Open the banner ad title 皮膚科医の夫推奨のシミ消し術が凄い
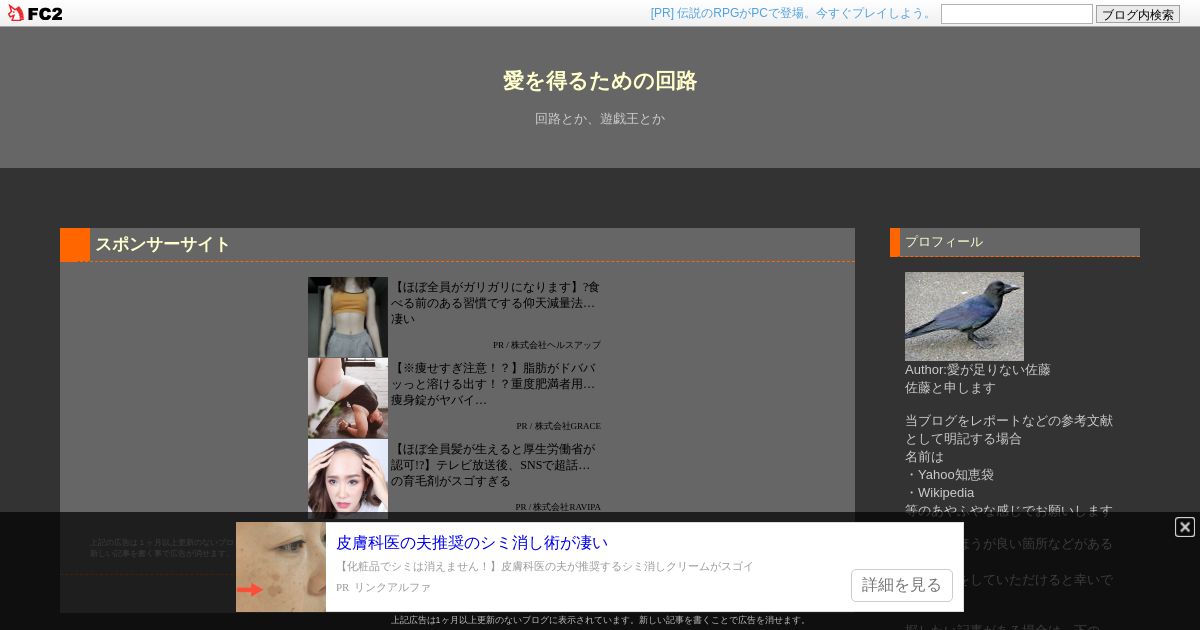1200x630 pixels. pos(472,543)
